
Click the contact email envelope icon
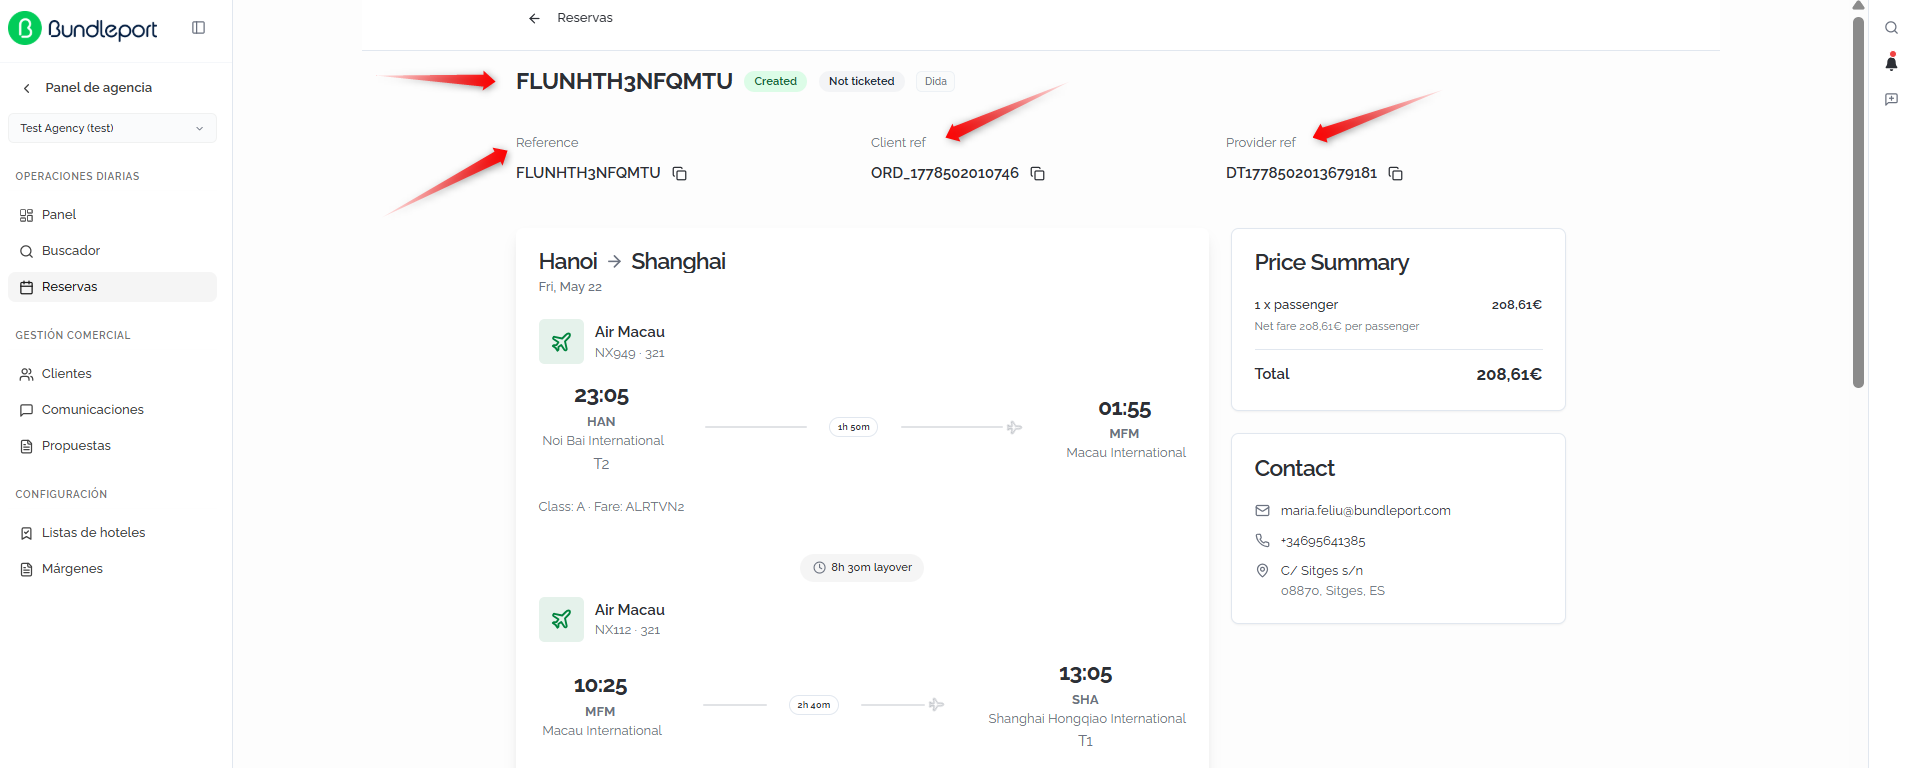[1262, 511]
